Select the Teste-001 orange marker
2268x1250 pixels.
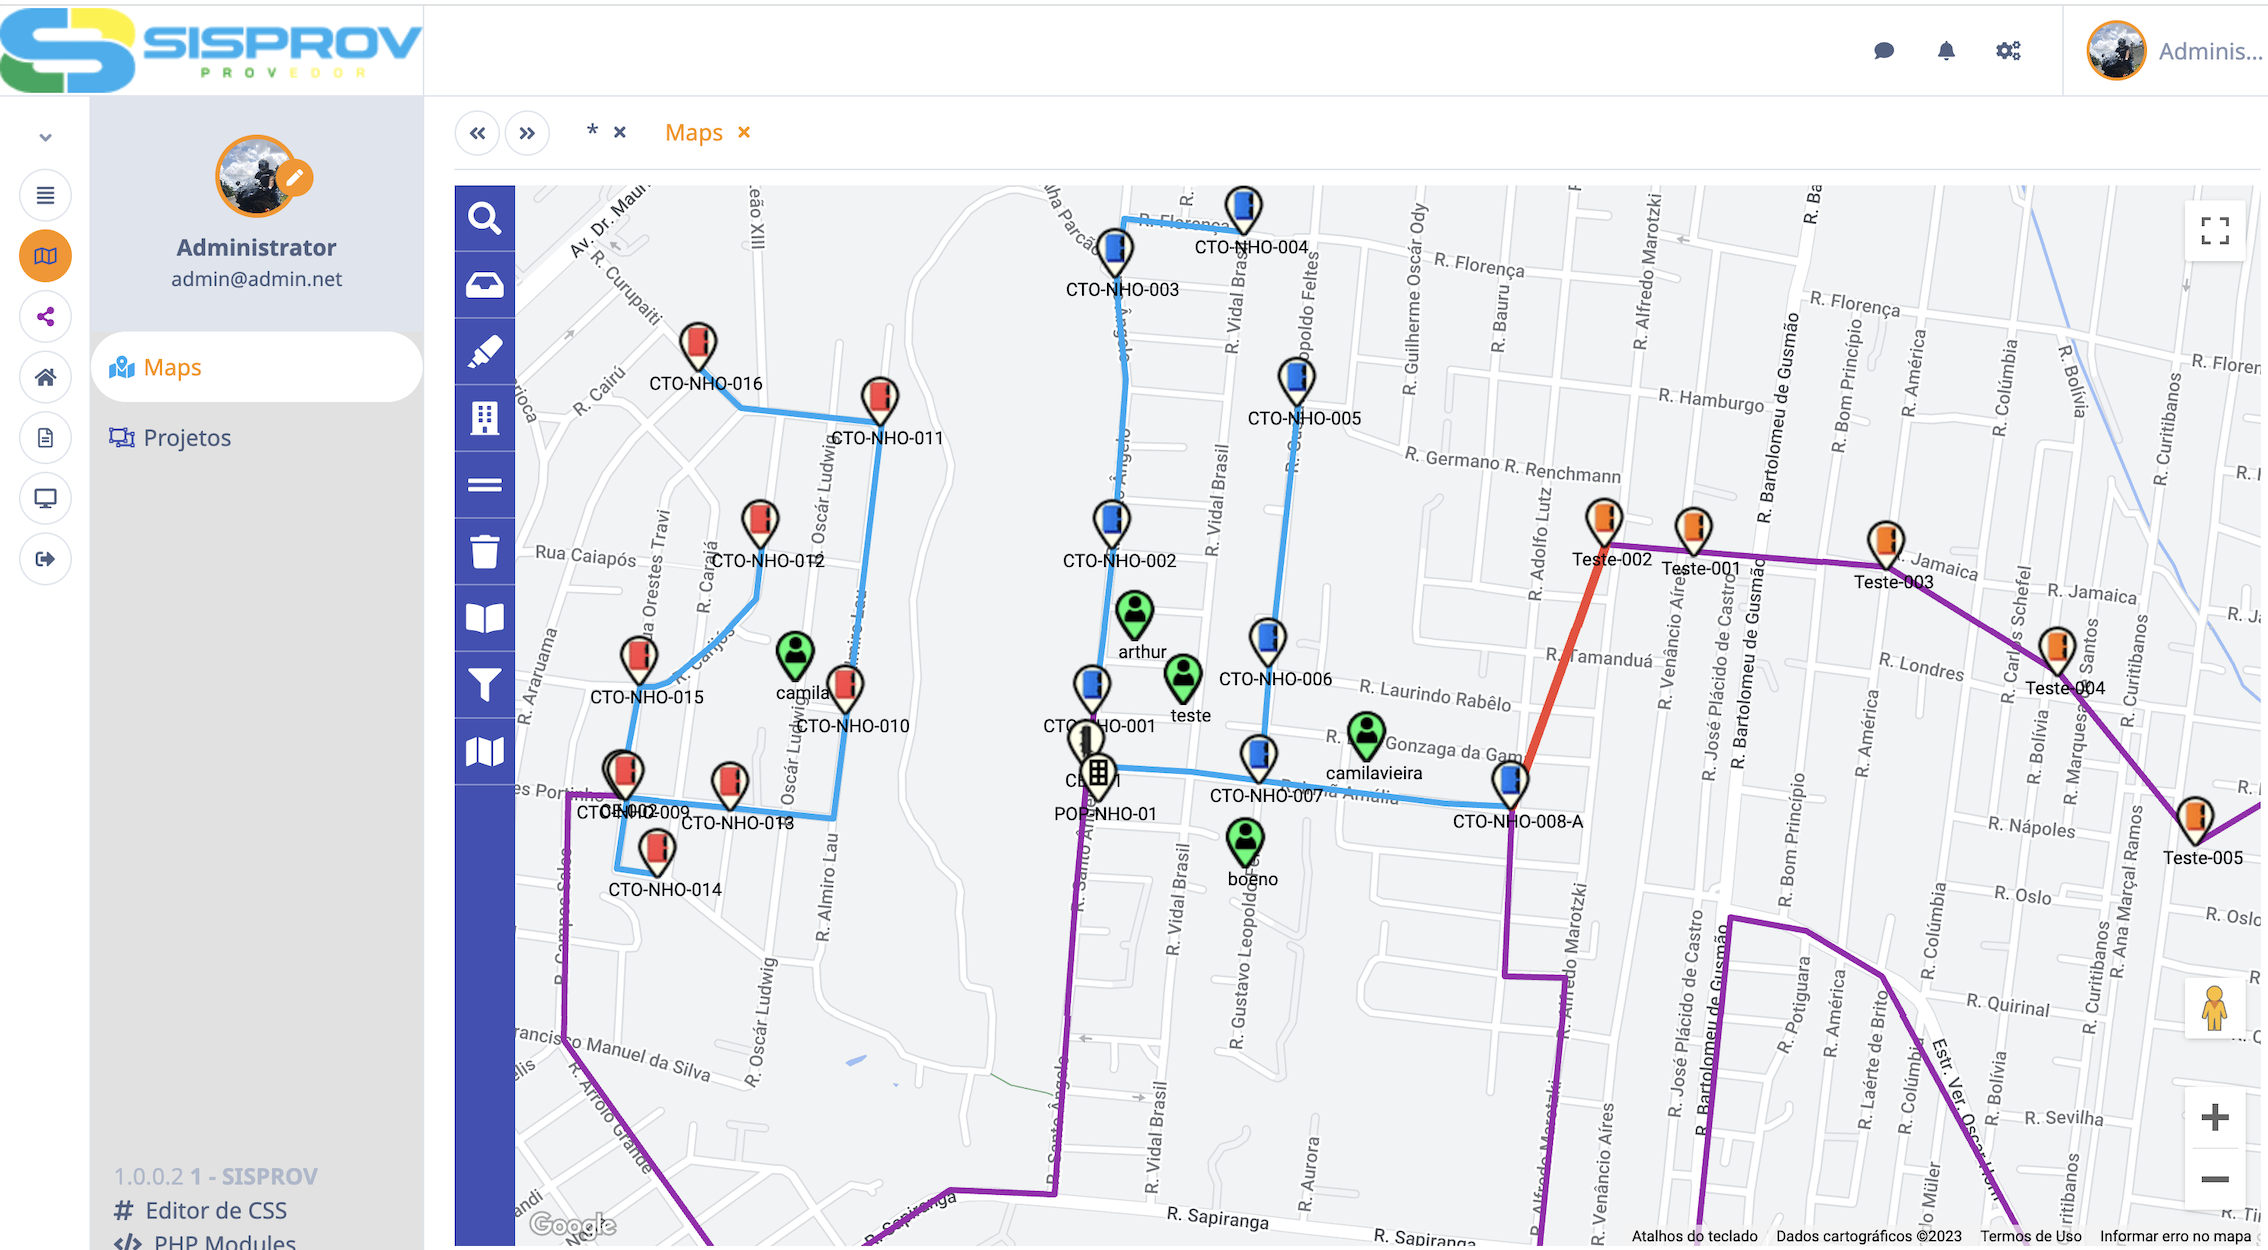pyautogui.click(x=1694, y=531)
